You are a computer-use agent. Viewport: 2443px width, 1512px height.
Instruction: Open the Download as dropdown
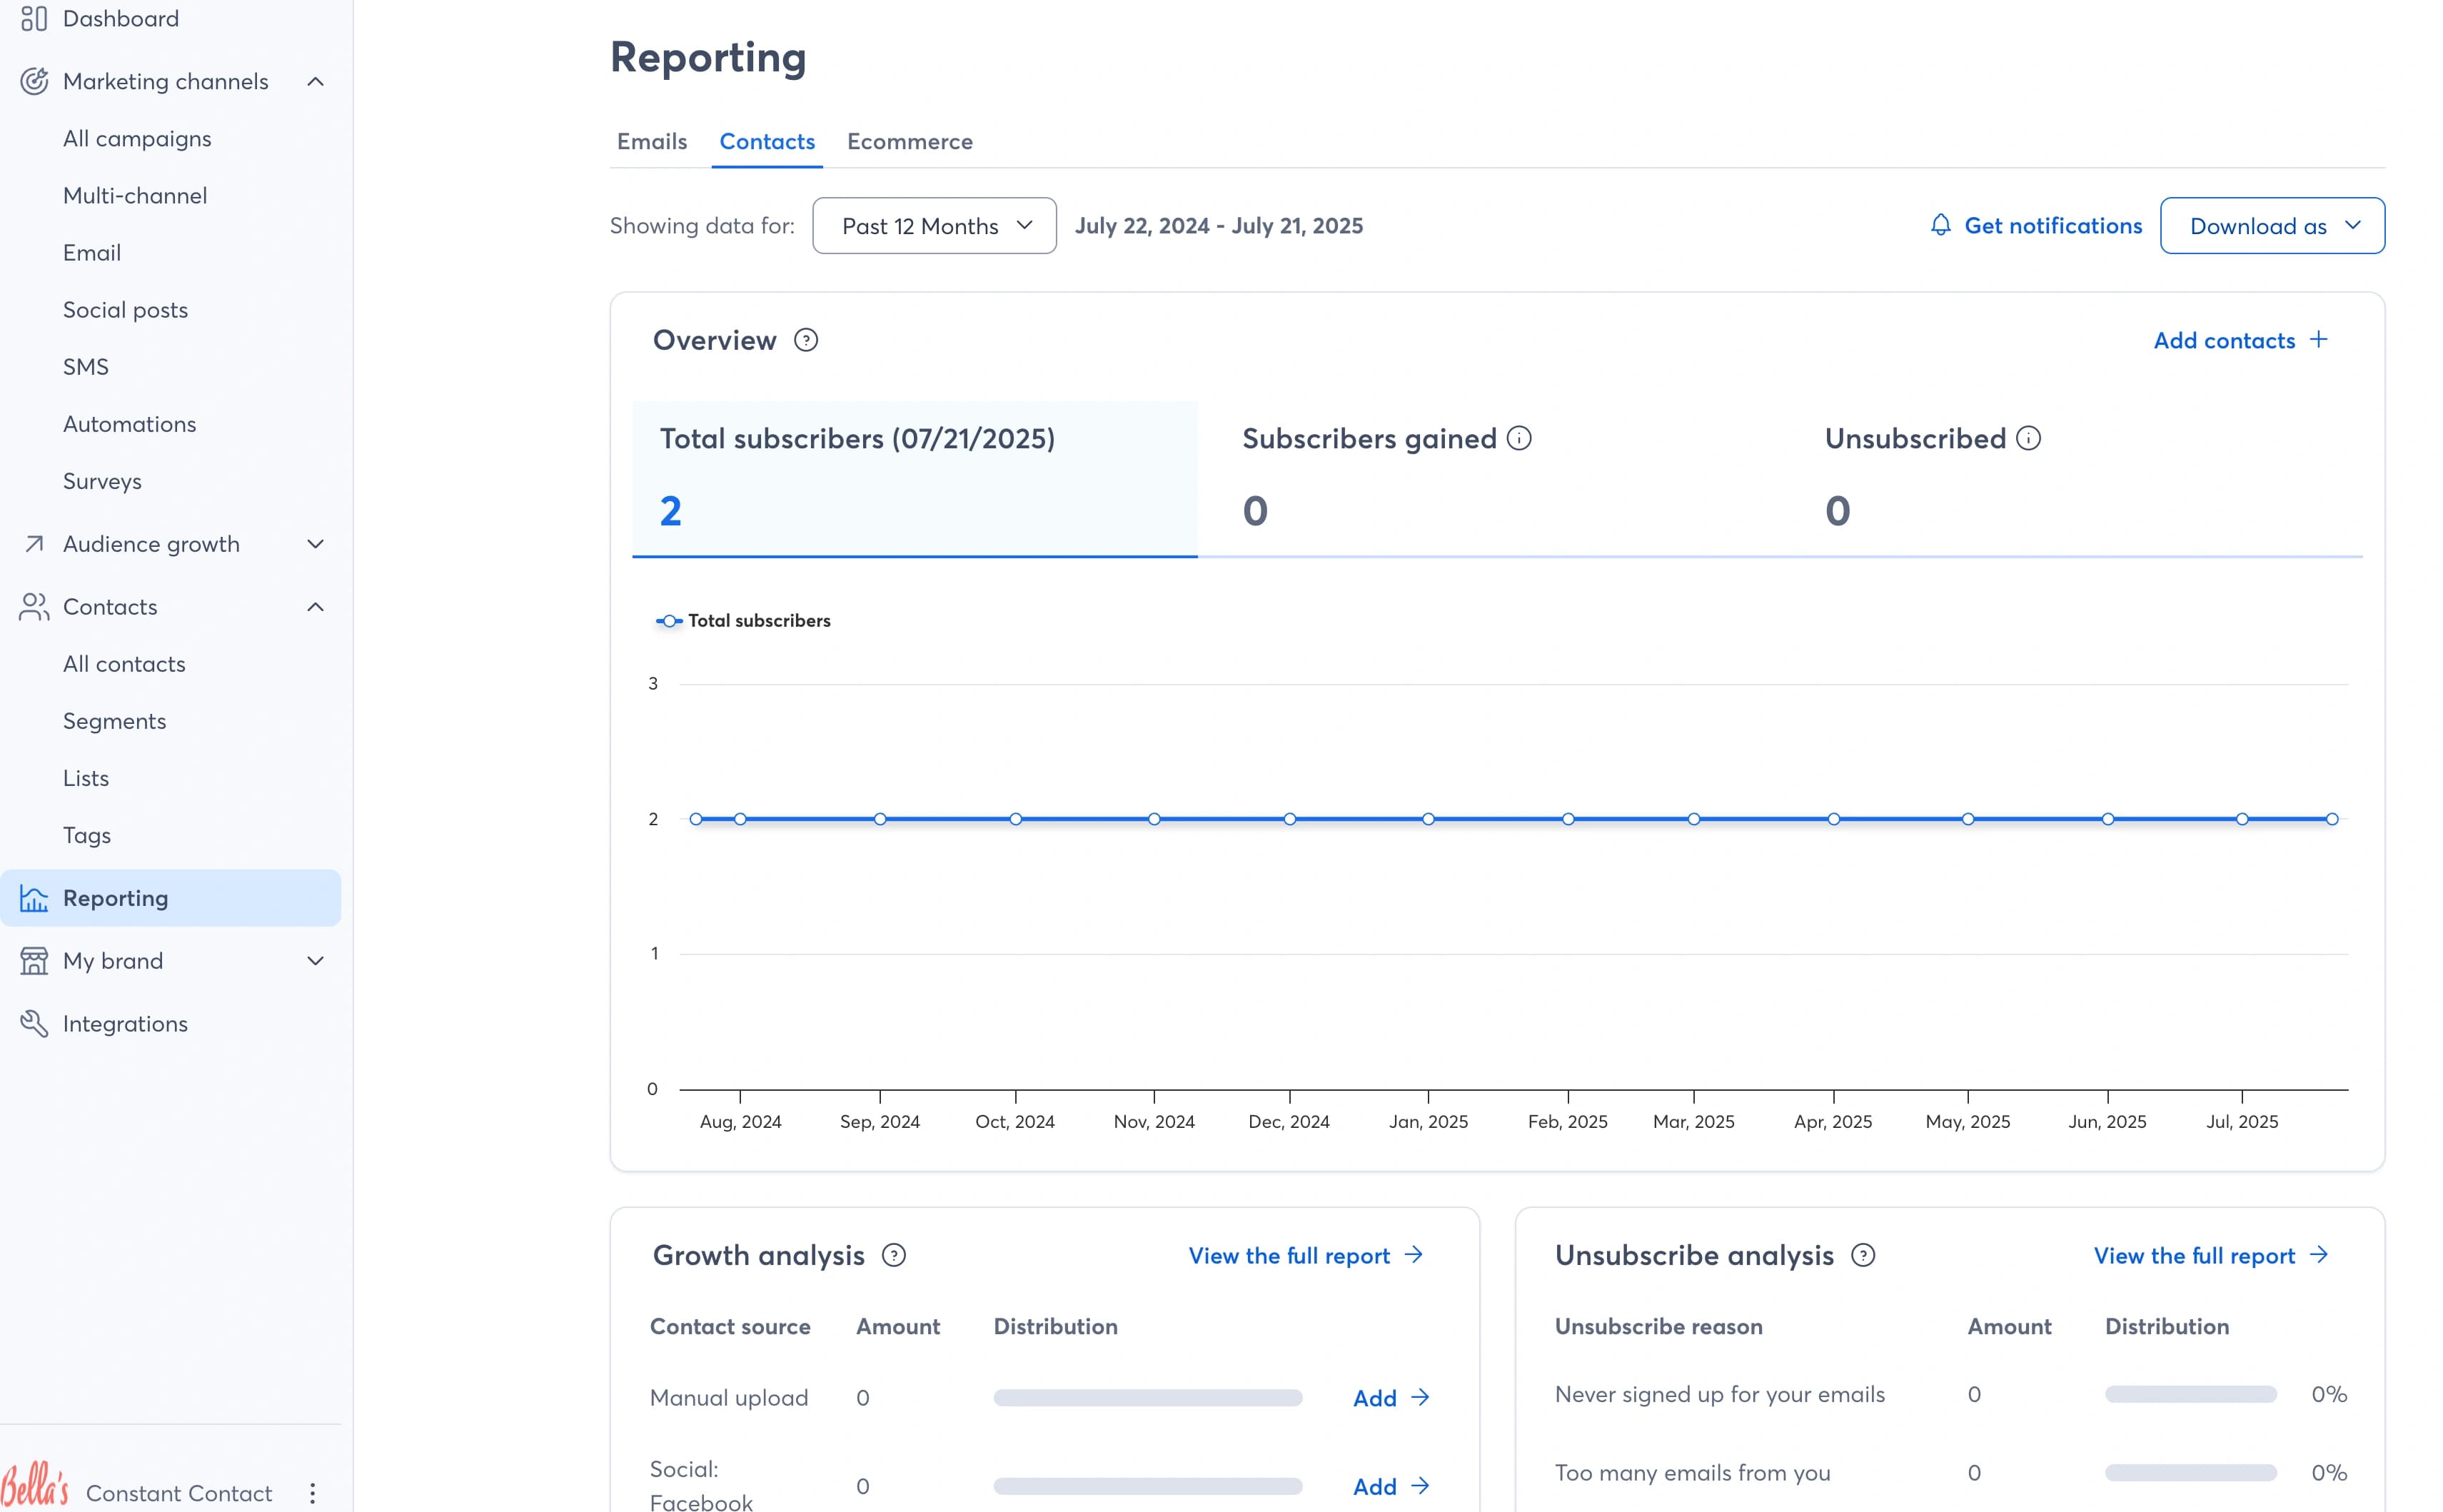2272,226
